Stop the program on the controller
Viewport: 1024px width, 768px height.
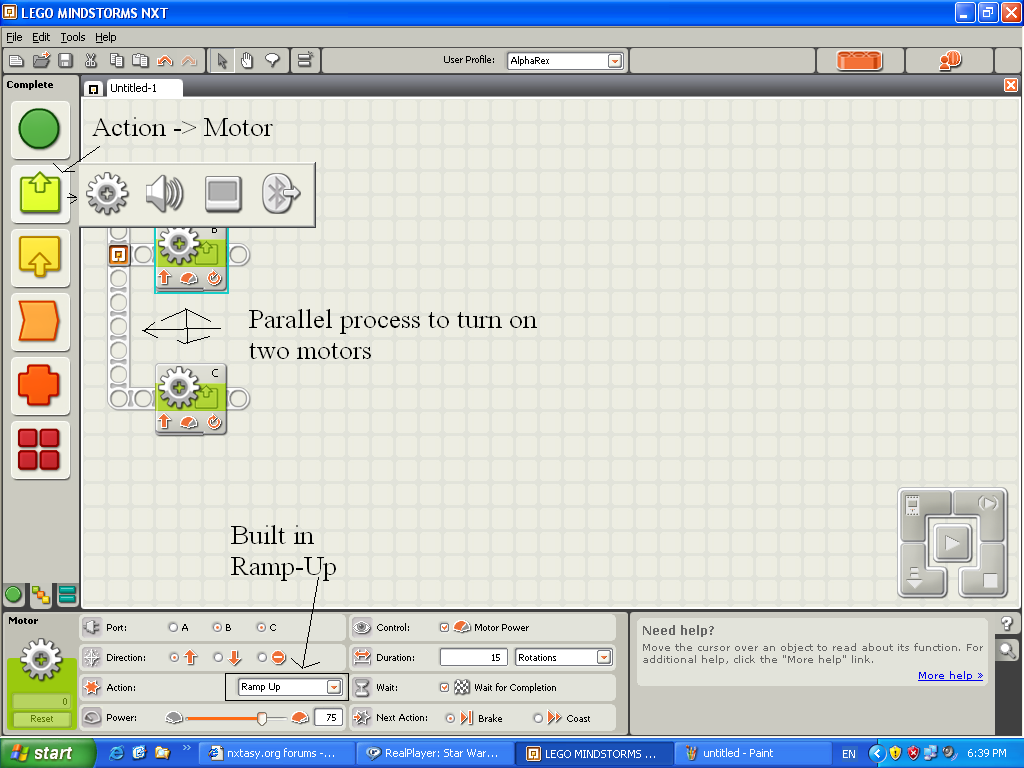coord(982,575)
